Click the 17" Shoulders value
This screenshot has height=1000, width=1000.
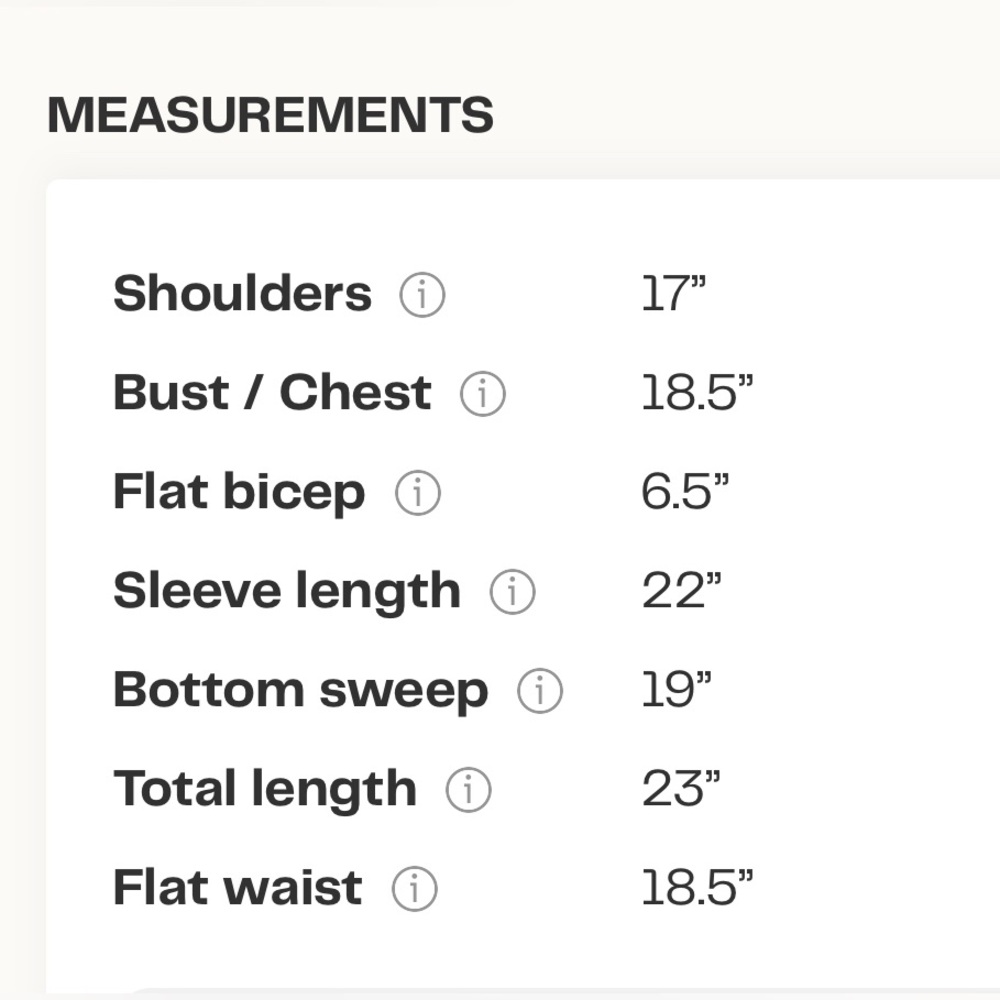click(673, 294)
